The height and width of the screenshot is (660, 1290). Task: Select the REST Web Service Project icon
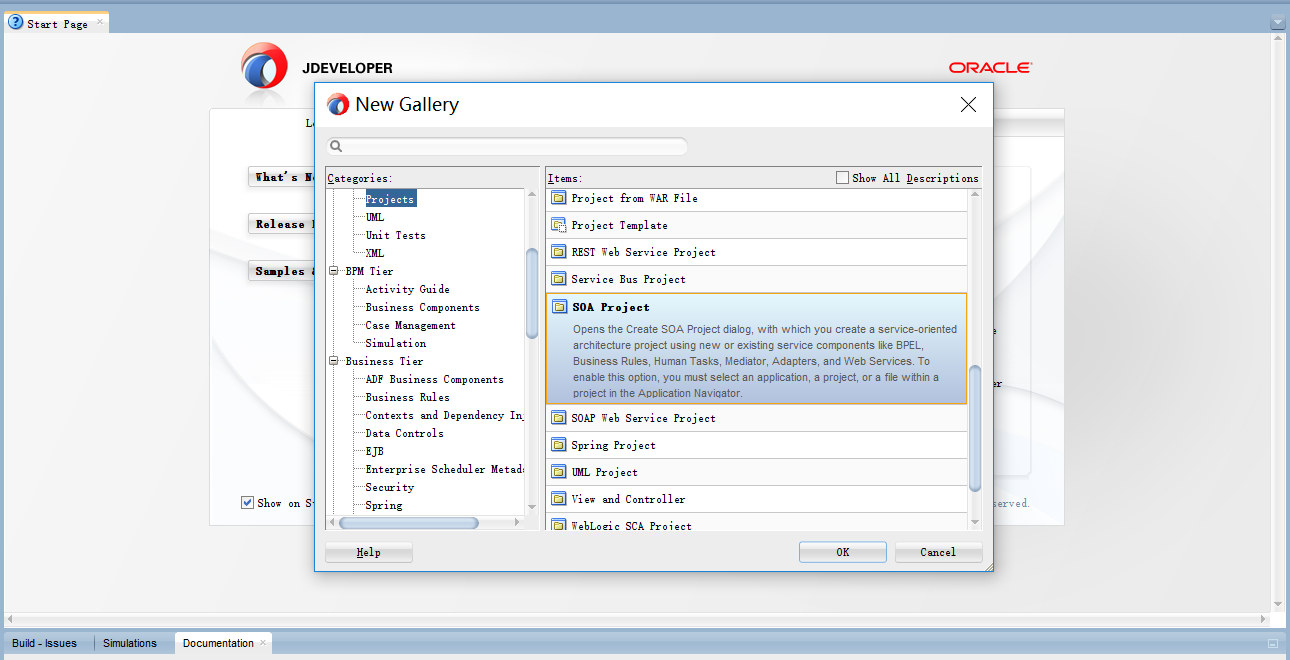(x=558, y=251)
